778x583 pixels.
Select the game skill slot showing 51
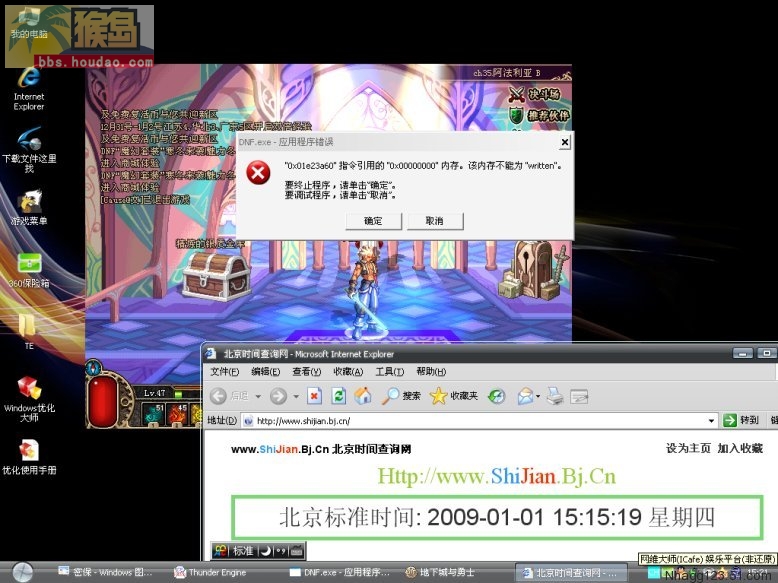pyautogui.click(x=153, y=415)
